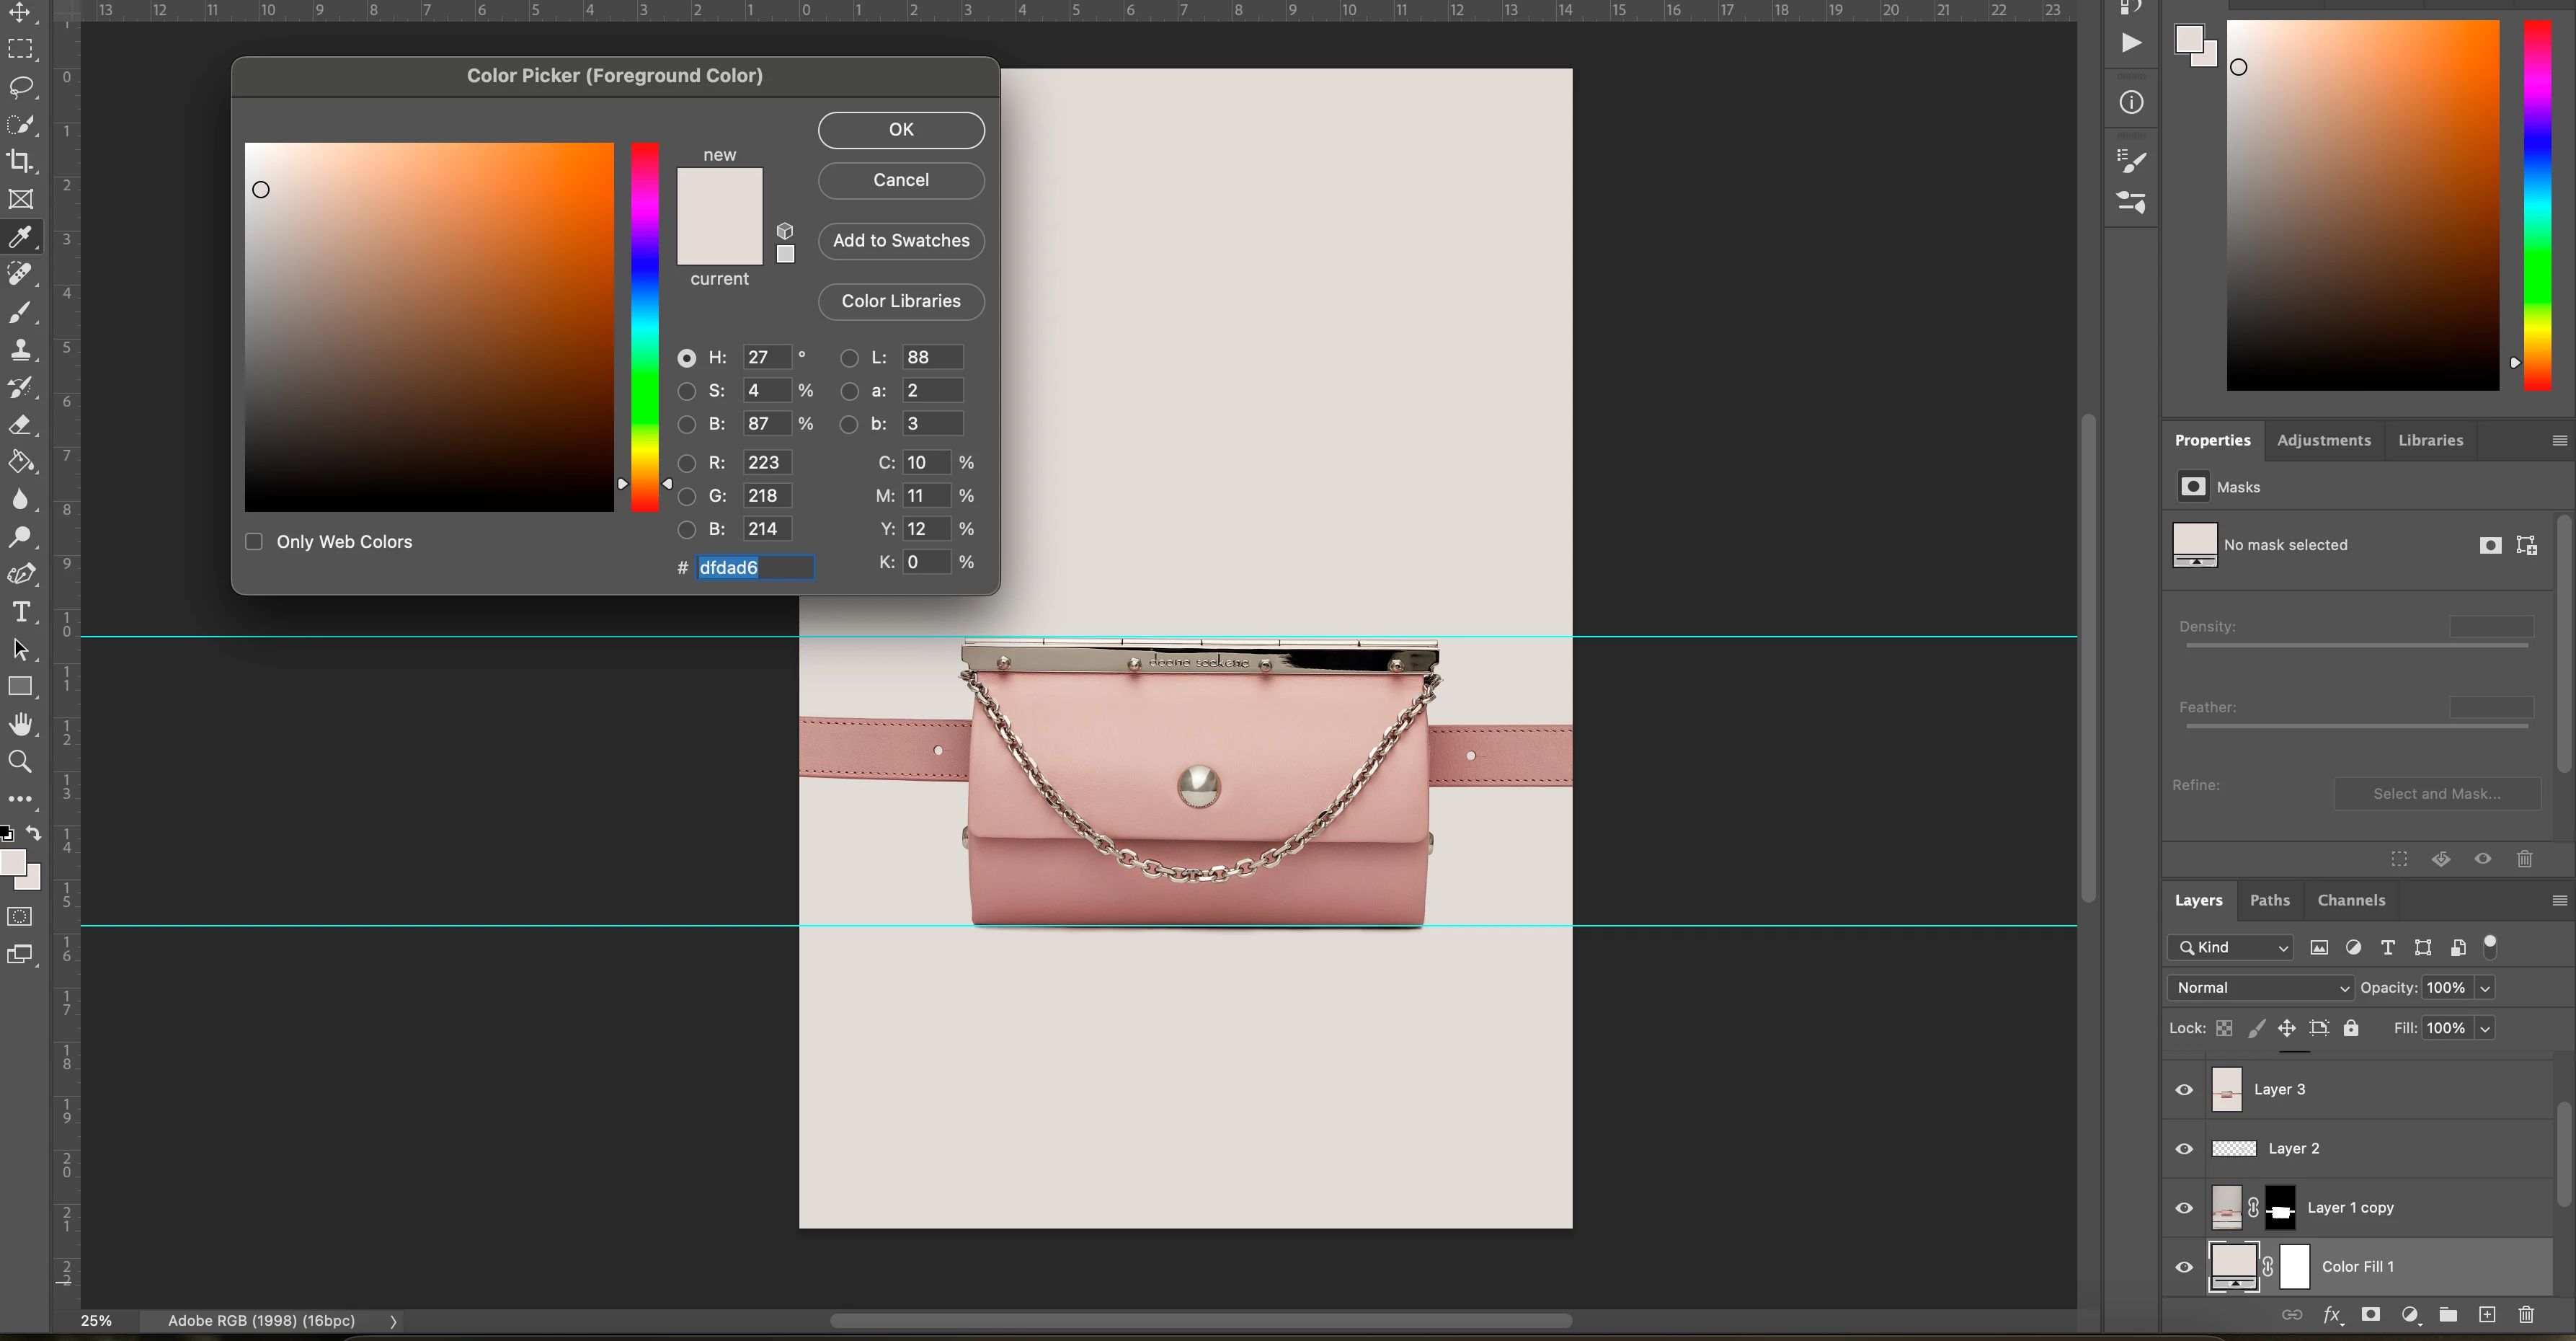Click the delete layer trash icon

(2526, 1314)
